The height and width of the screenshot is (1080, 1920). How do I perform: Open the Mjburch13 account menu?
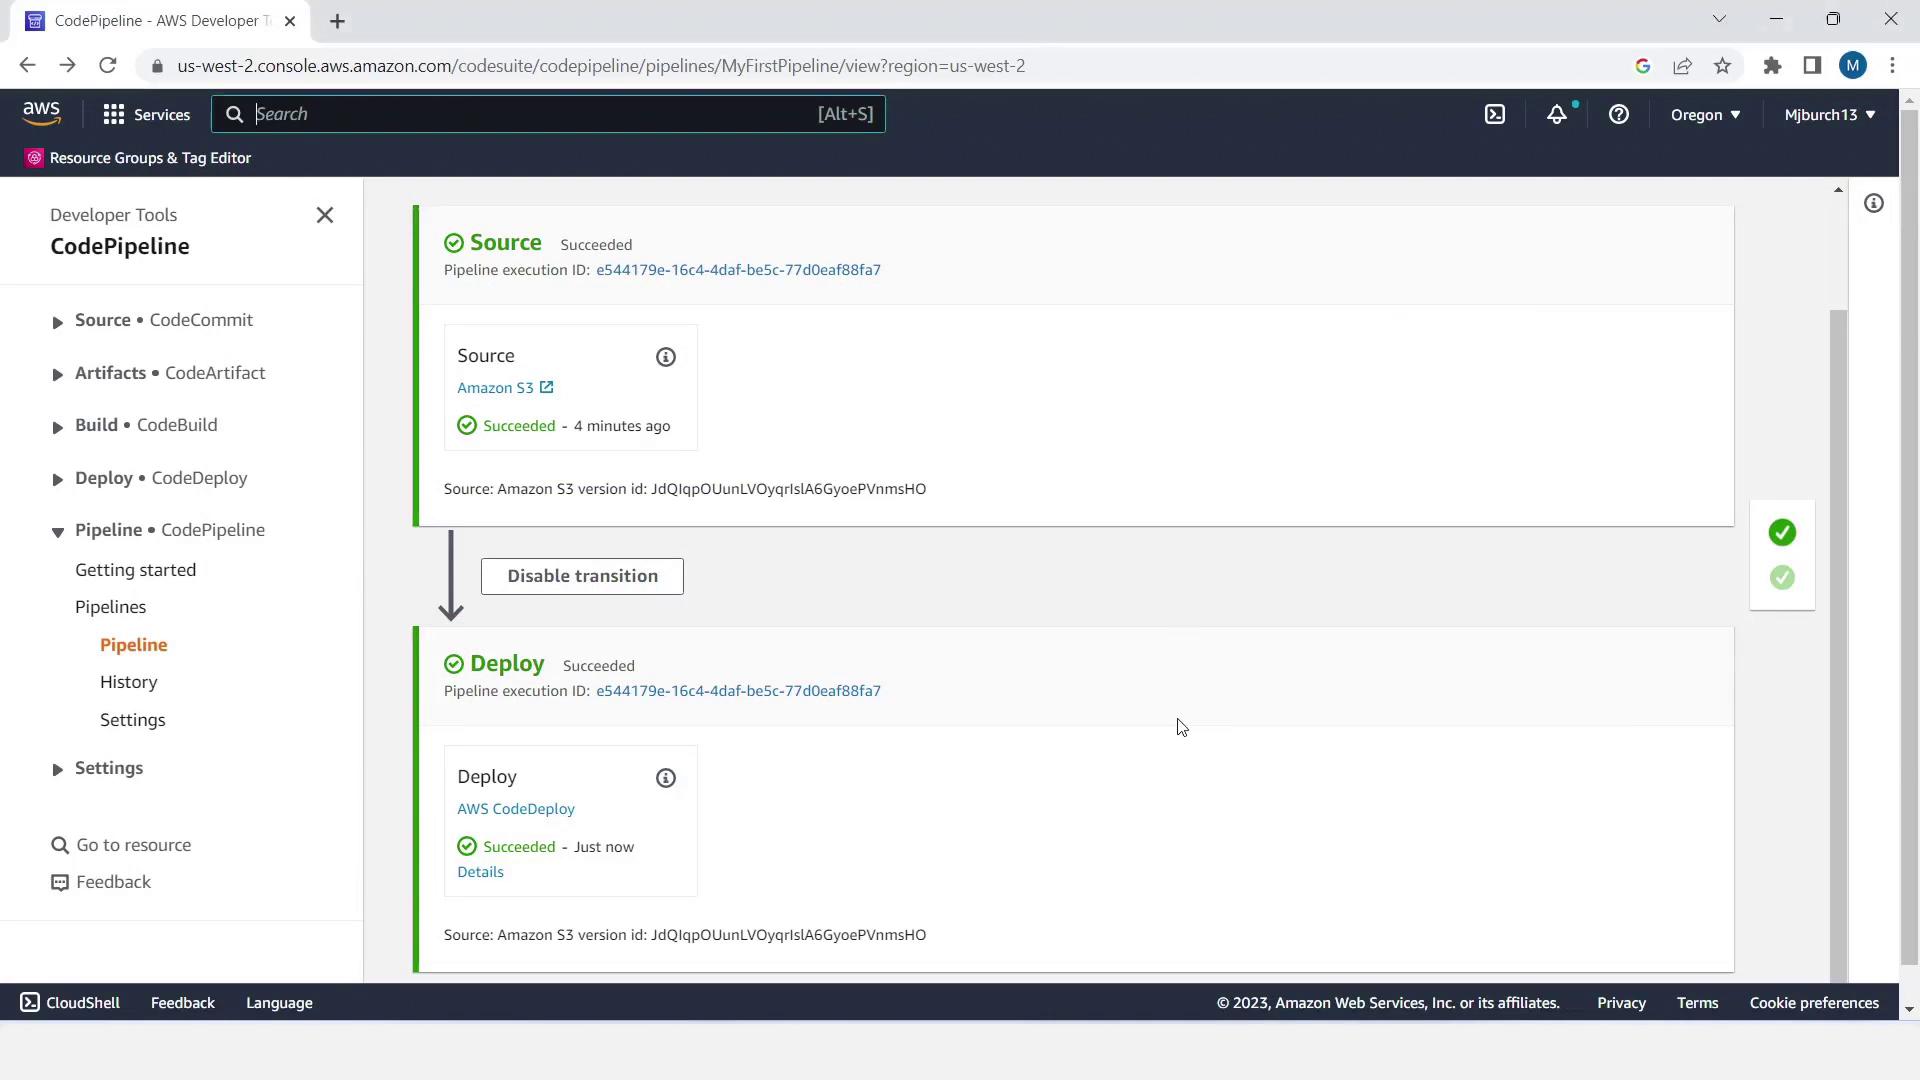coord(1829,114)
